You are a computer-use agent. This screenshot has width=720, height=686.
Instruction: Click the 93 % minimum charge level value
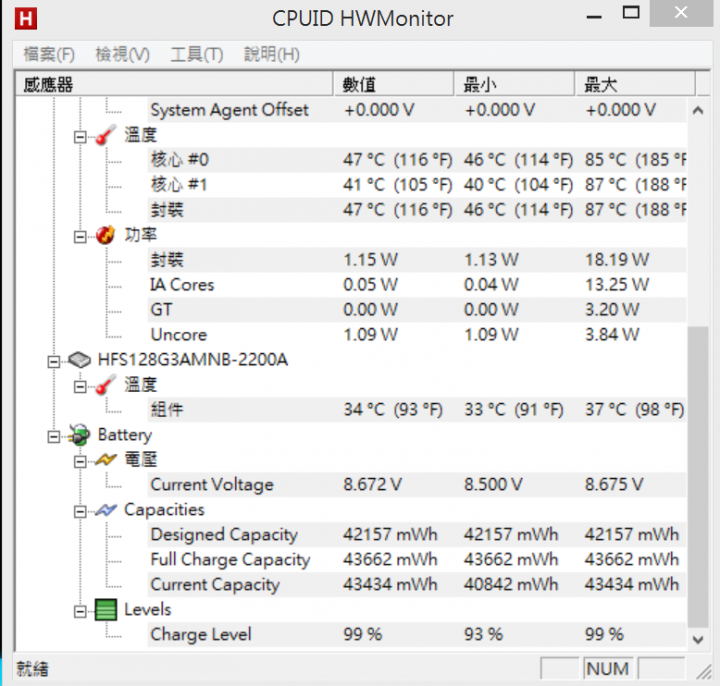tap(484, 635)
